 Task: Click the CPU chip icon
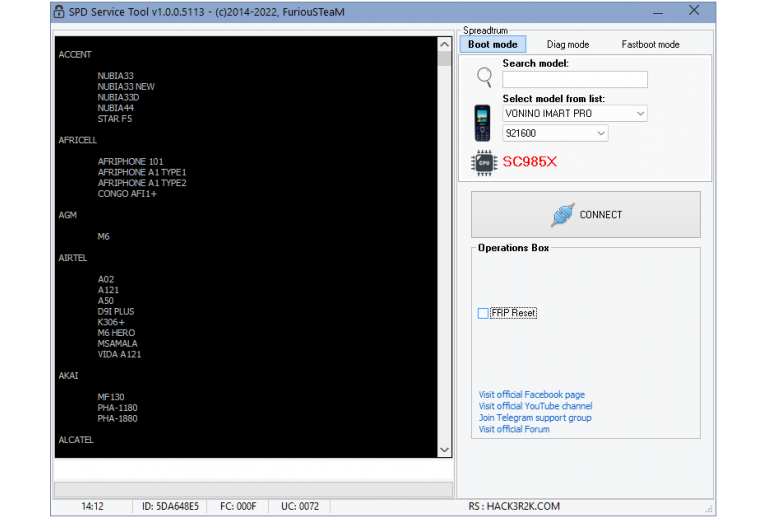click(484, 163)
